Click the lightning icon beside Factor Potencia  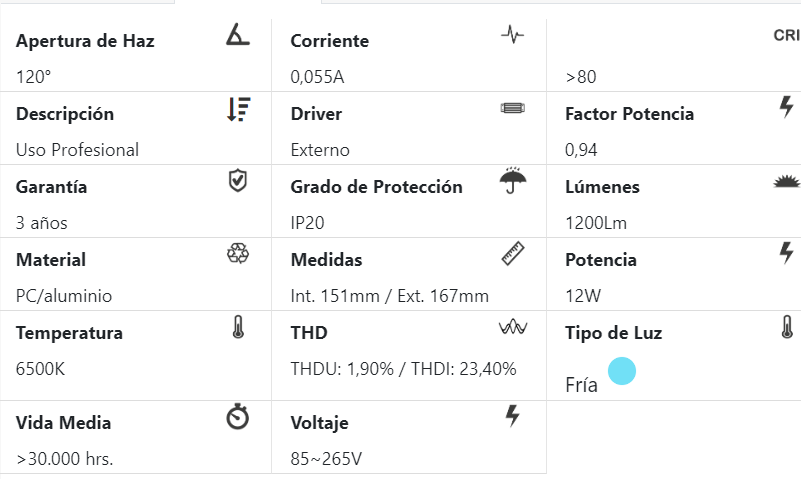tap(787, 107)
